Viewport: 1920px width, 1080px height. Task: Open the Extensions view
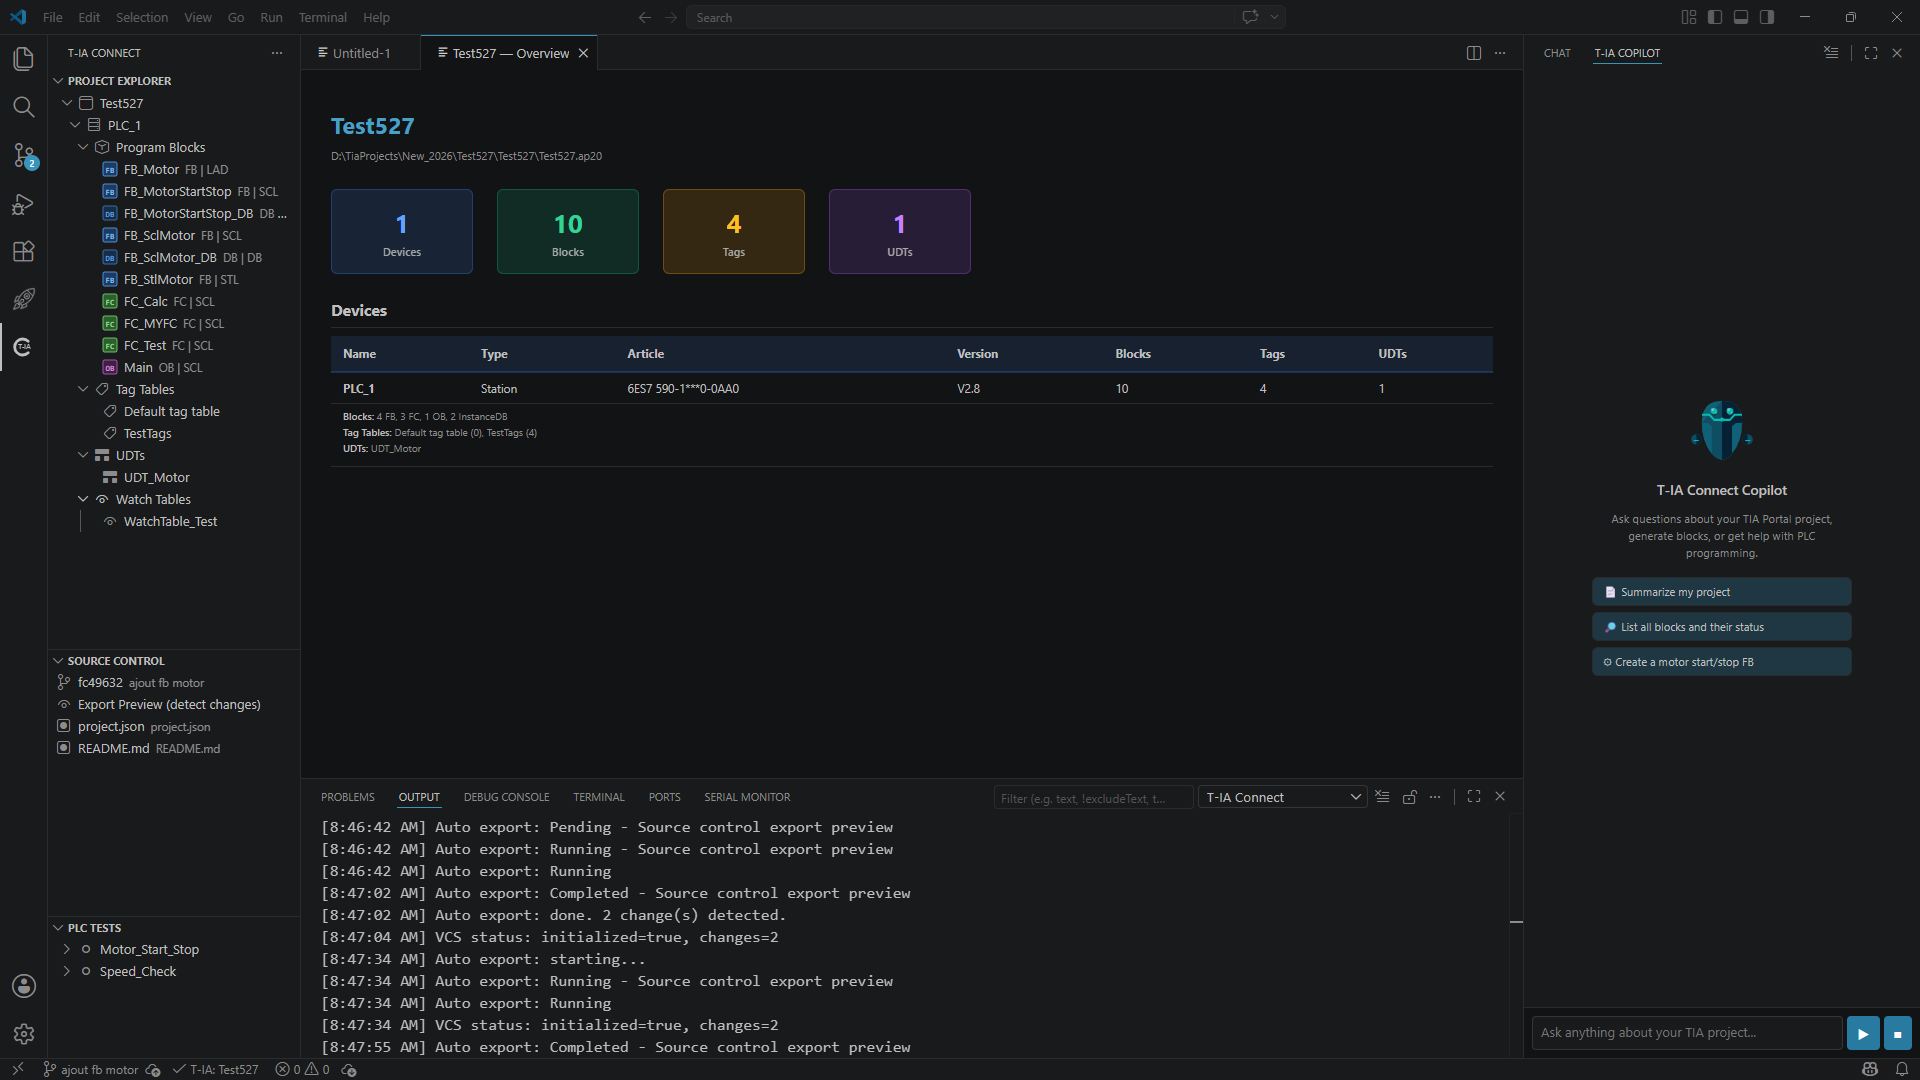(x=23, y=251)
